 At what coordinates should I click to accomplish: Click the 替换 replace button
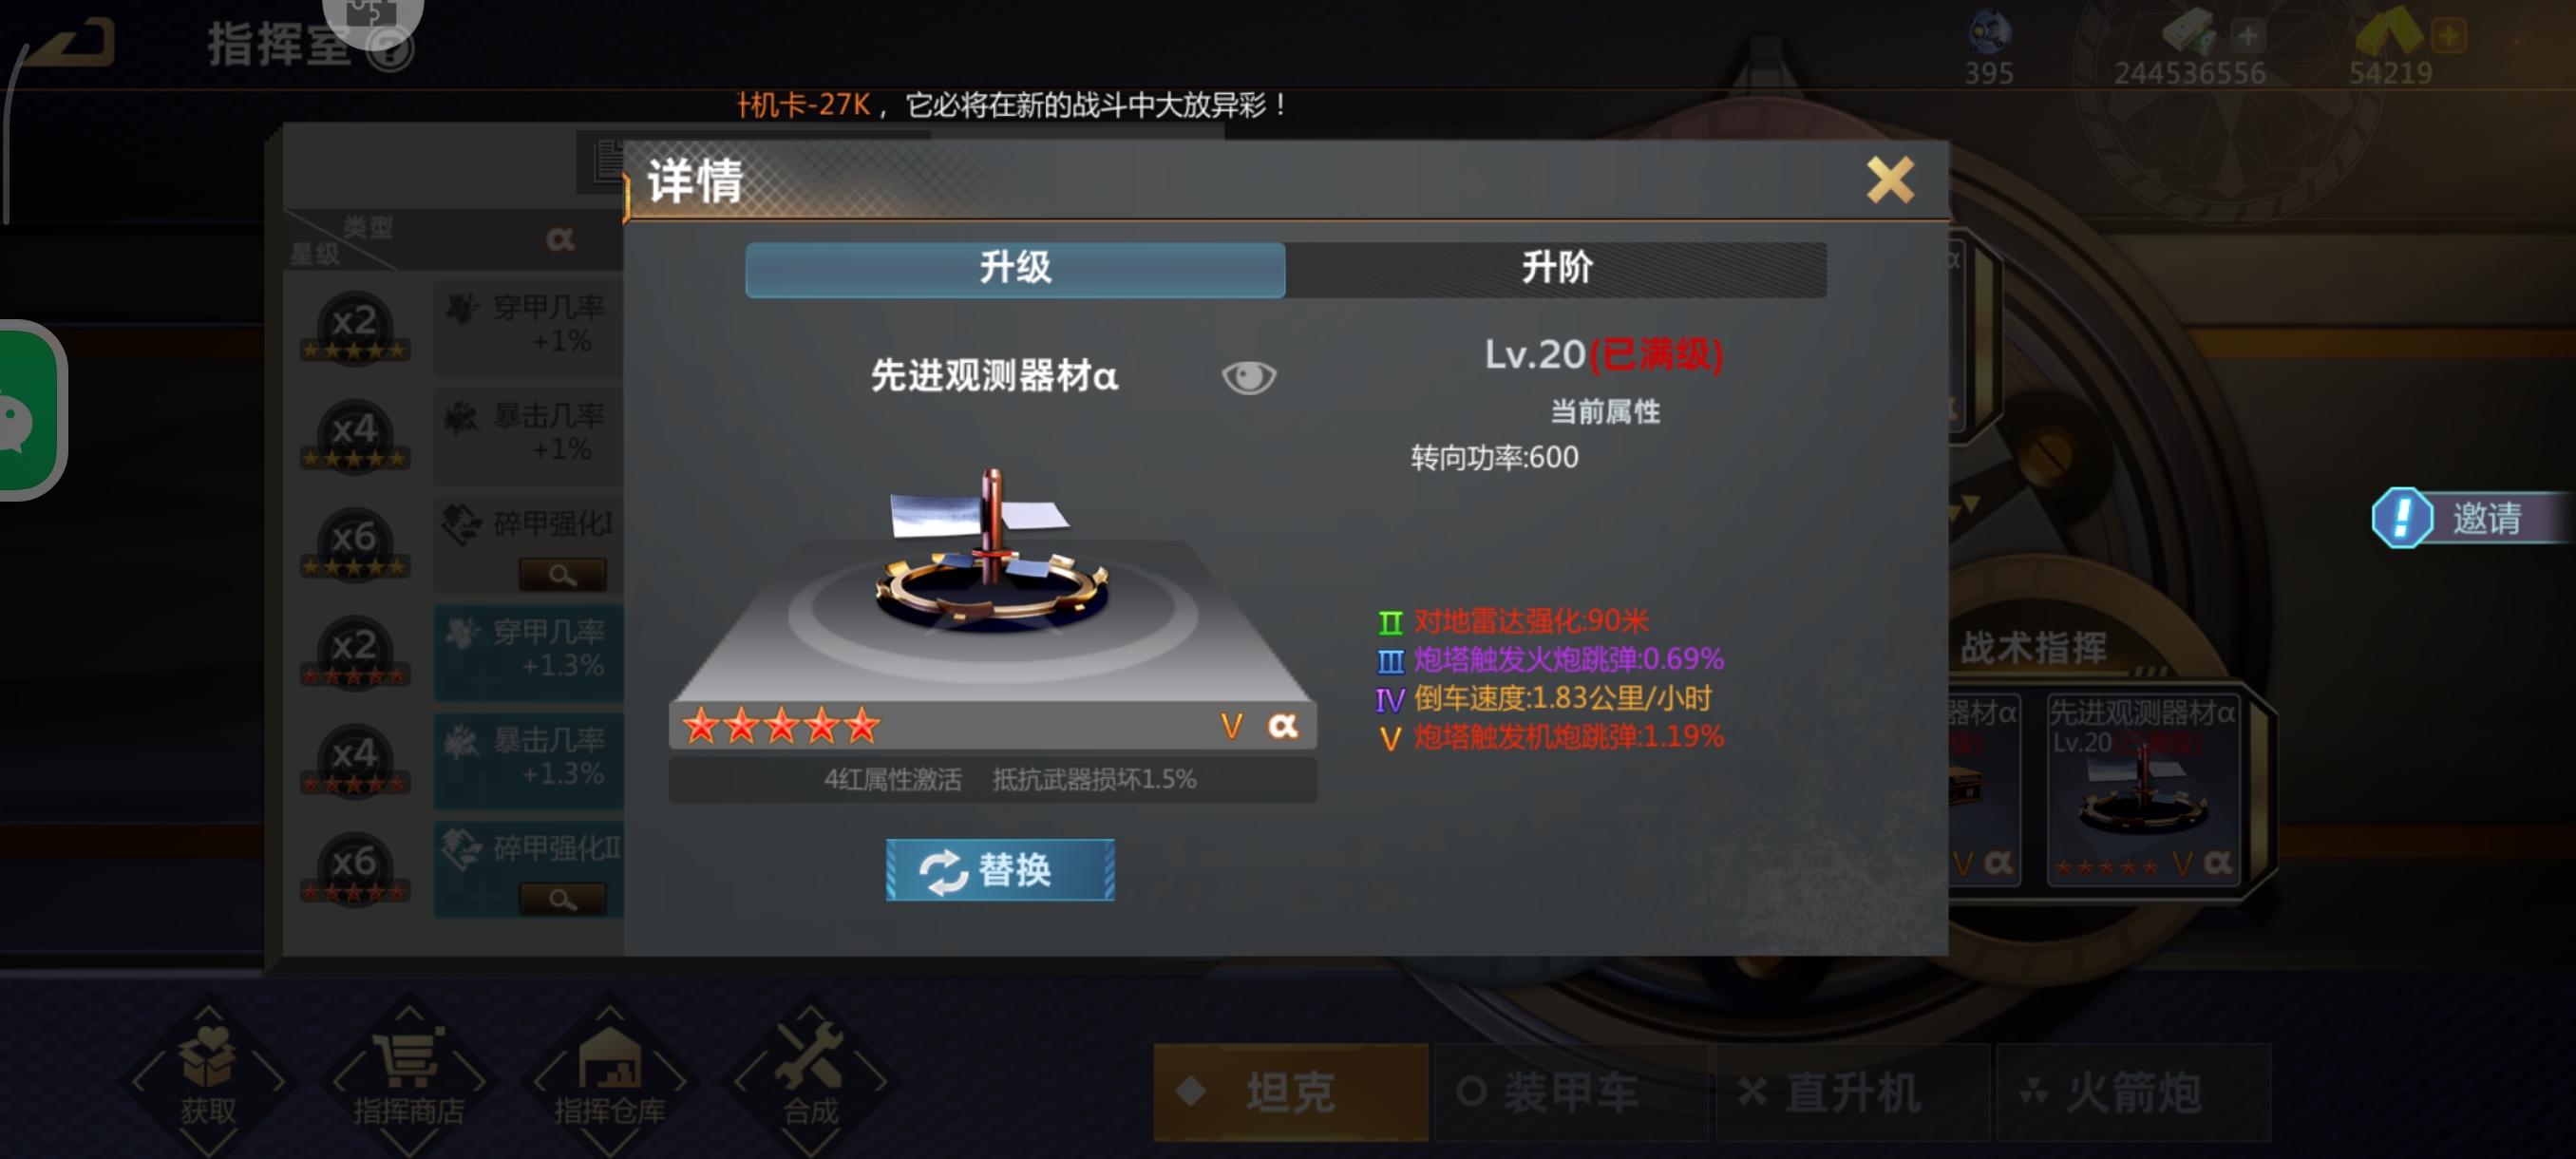[1000, 869]
